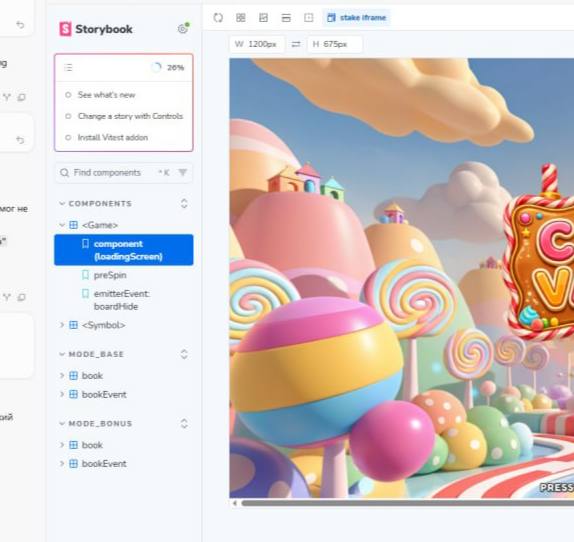Check off 'Change a story with Controls'
This screenshot has height=542, width=574.
68,116
